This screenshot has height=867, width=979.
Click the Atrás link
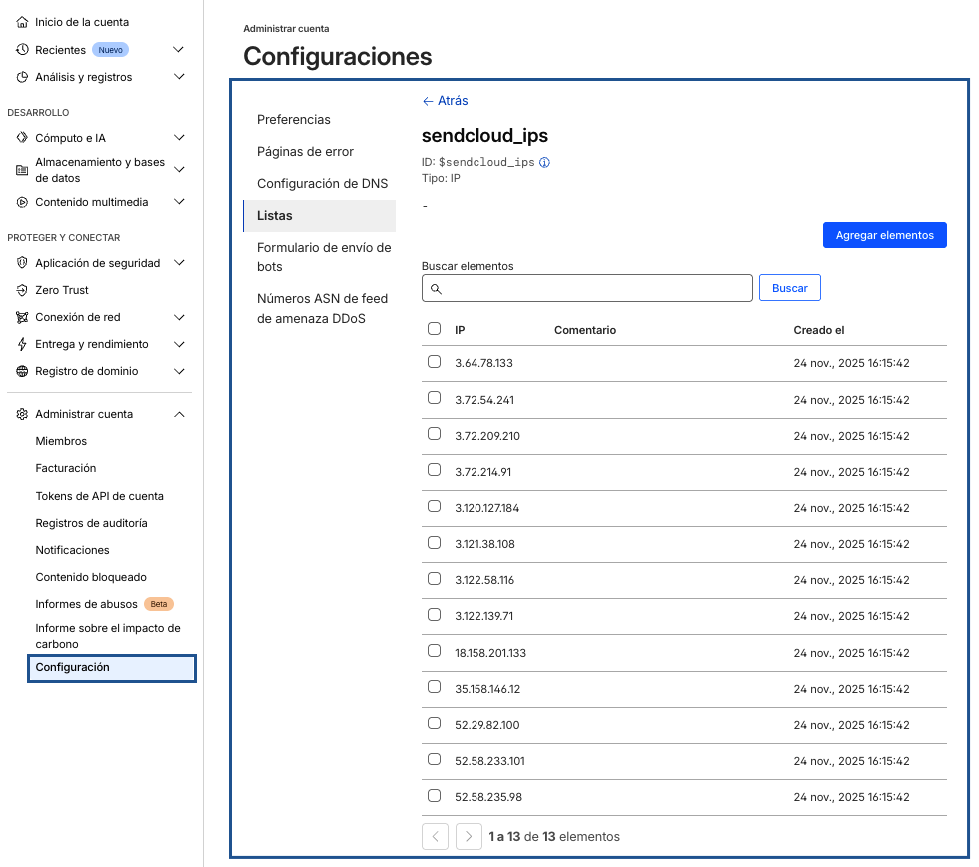(x=444, y=100)
